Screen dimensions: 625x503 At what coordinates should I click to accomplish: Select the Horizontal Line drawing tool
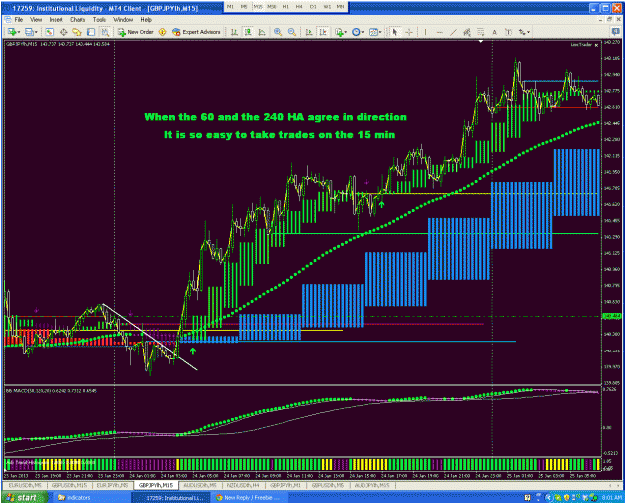click(439, 32)
